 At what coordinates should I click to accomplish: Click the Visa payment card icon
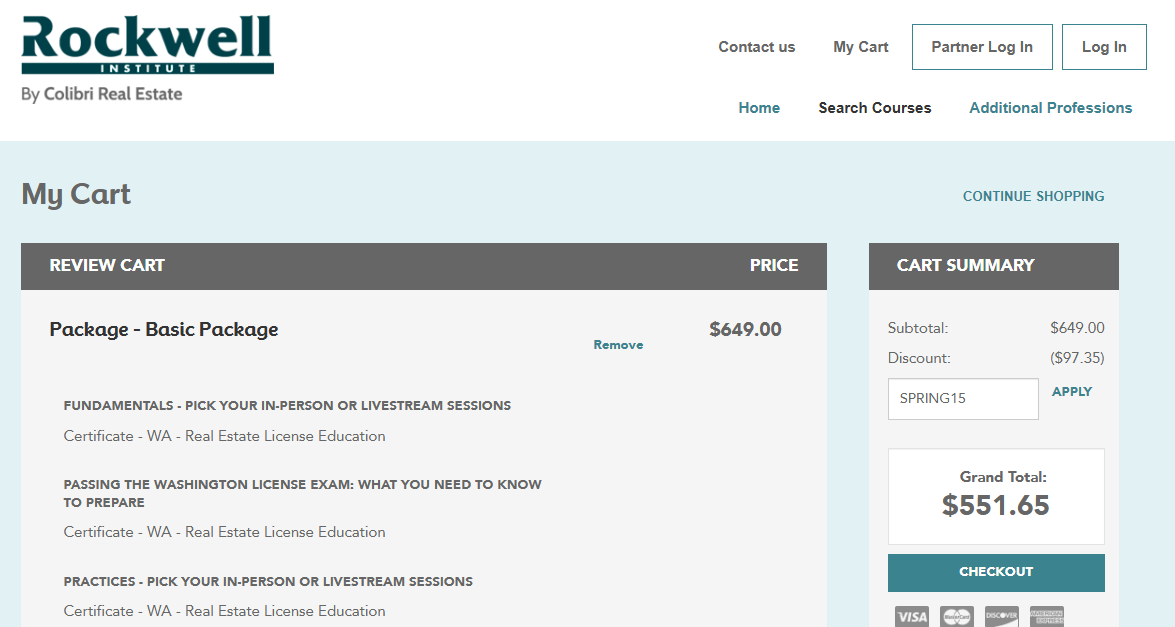tap(911, 616)
